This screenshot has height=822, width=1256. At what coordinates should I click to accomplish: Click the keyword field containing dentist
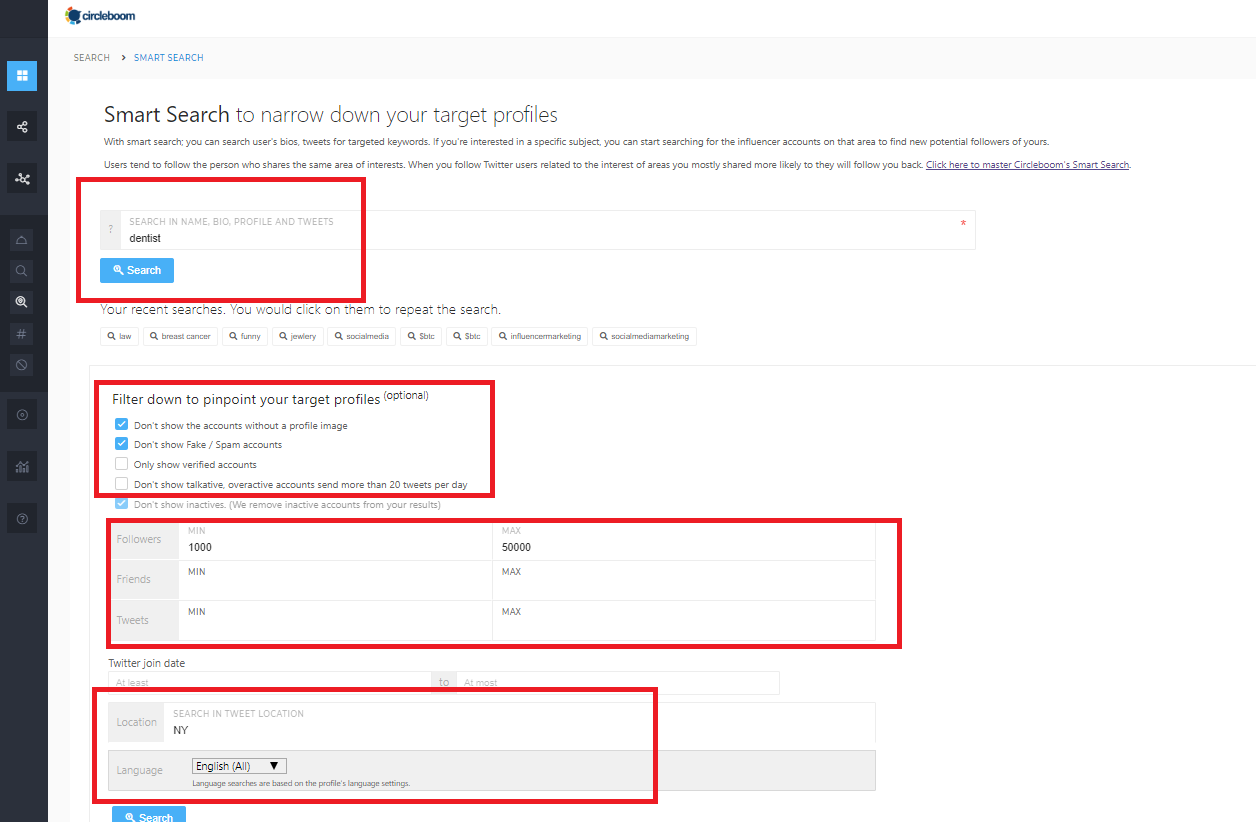(x=547, y=230)
